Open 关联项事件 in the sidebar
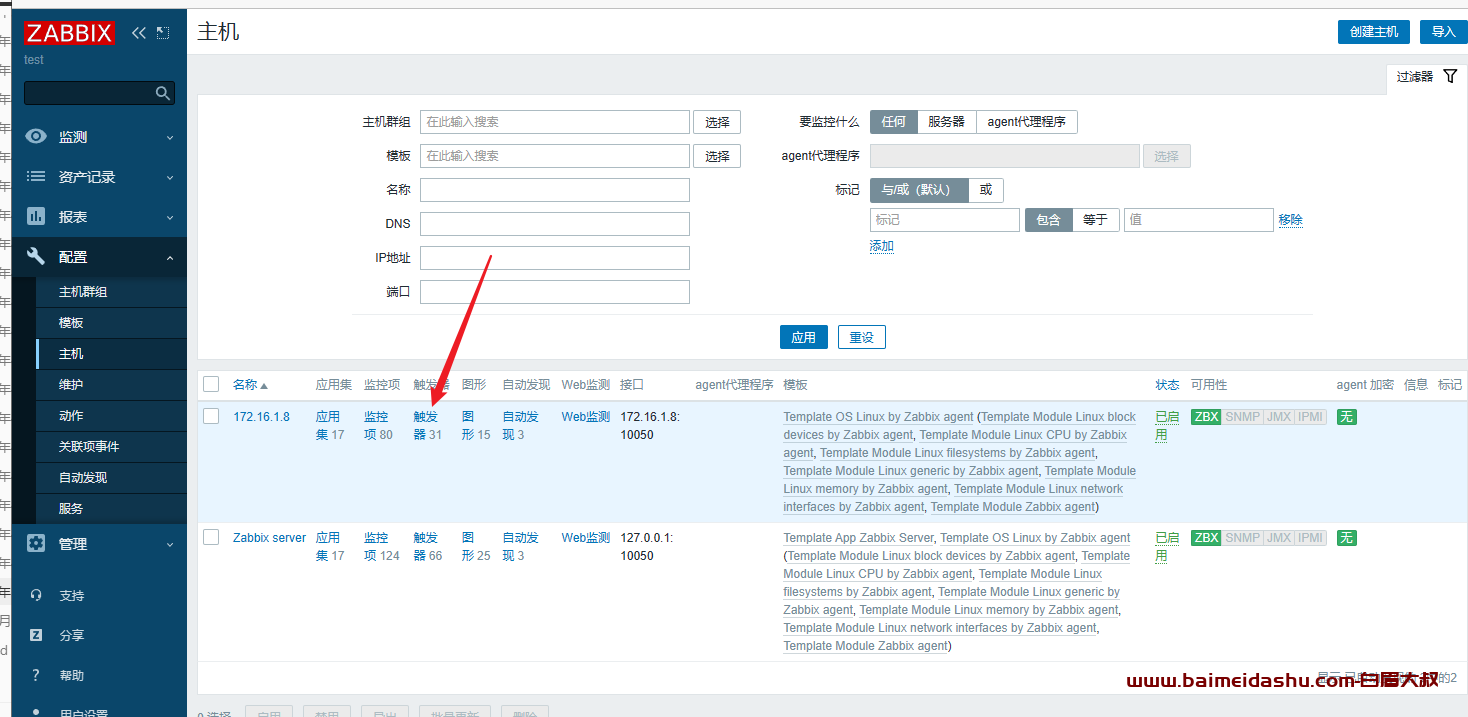This screenshot has width=1468, height=717. pos(111,447)
